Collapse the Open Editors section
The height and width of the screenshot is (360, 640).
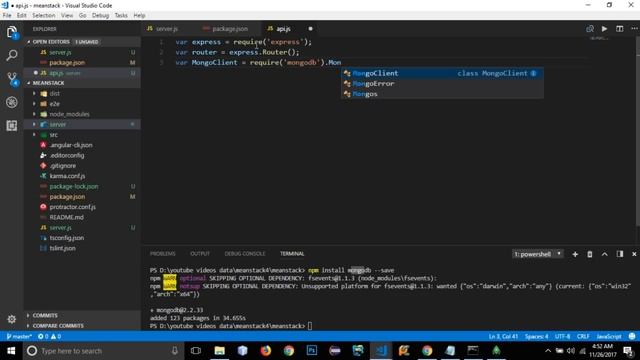tap(29, 42)
